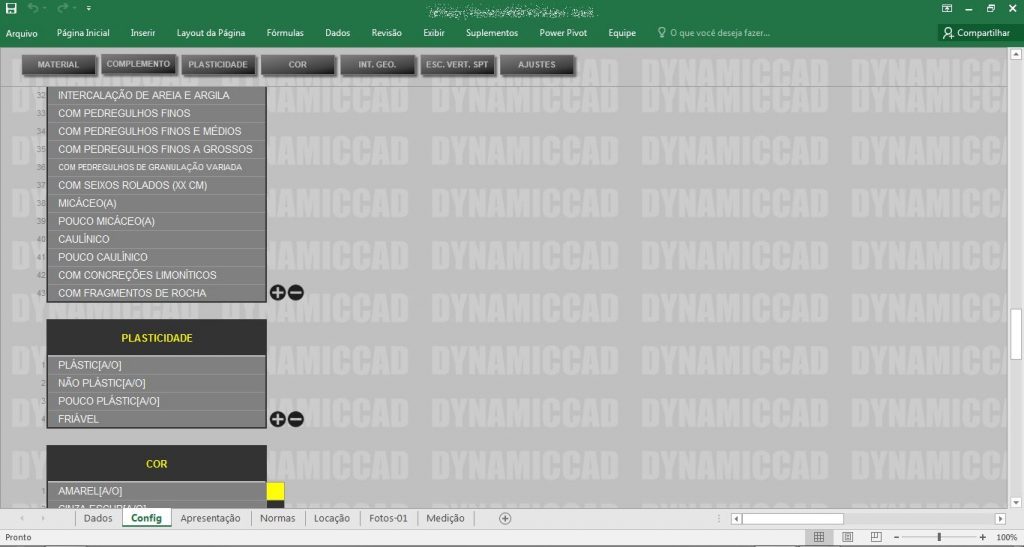Click the AJUSTES navigation button
The height and width of the screenshot is (547, 1024).
(x=537, y=65)
